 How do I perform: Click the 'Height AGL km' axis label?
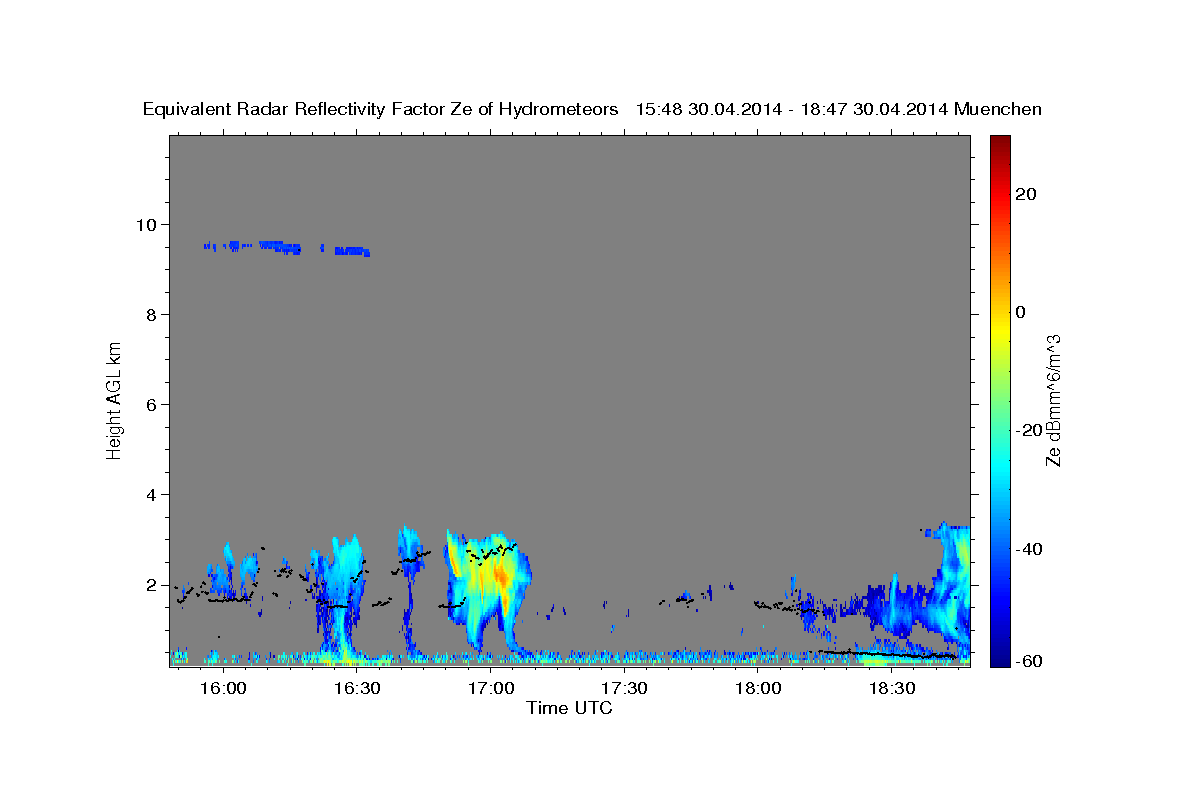(114, 399)
